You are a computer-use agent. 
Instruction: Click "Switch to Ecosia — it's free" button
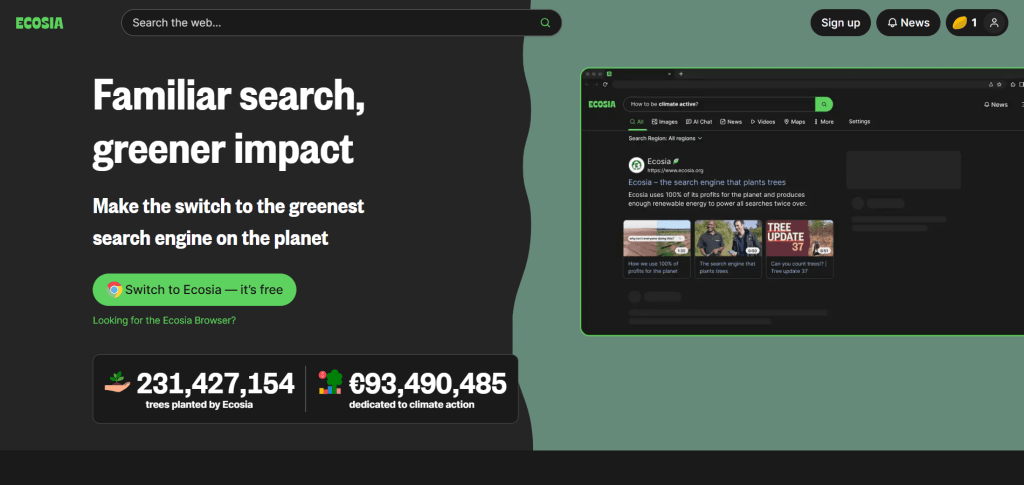[195, 290]
